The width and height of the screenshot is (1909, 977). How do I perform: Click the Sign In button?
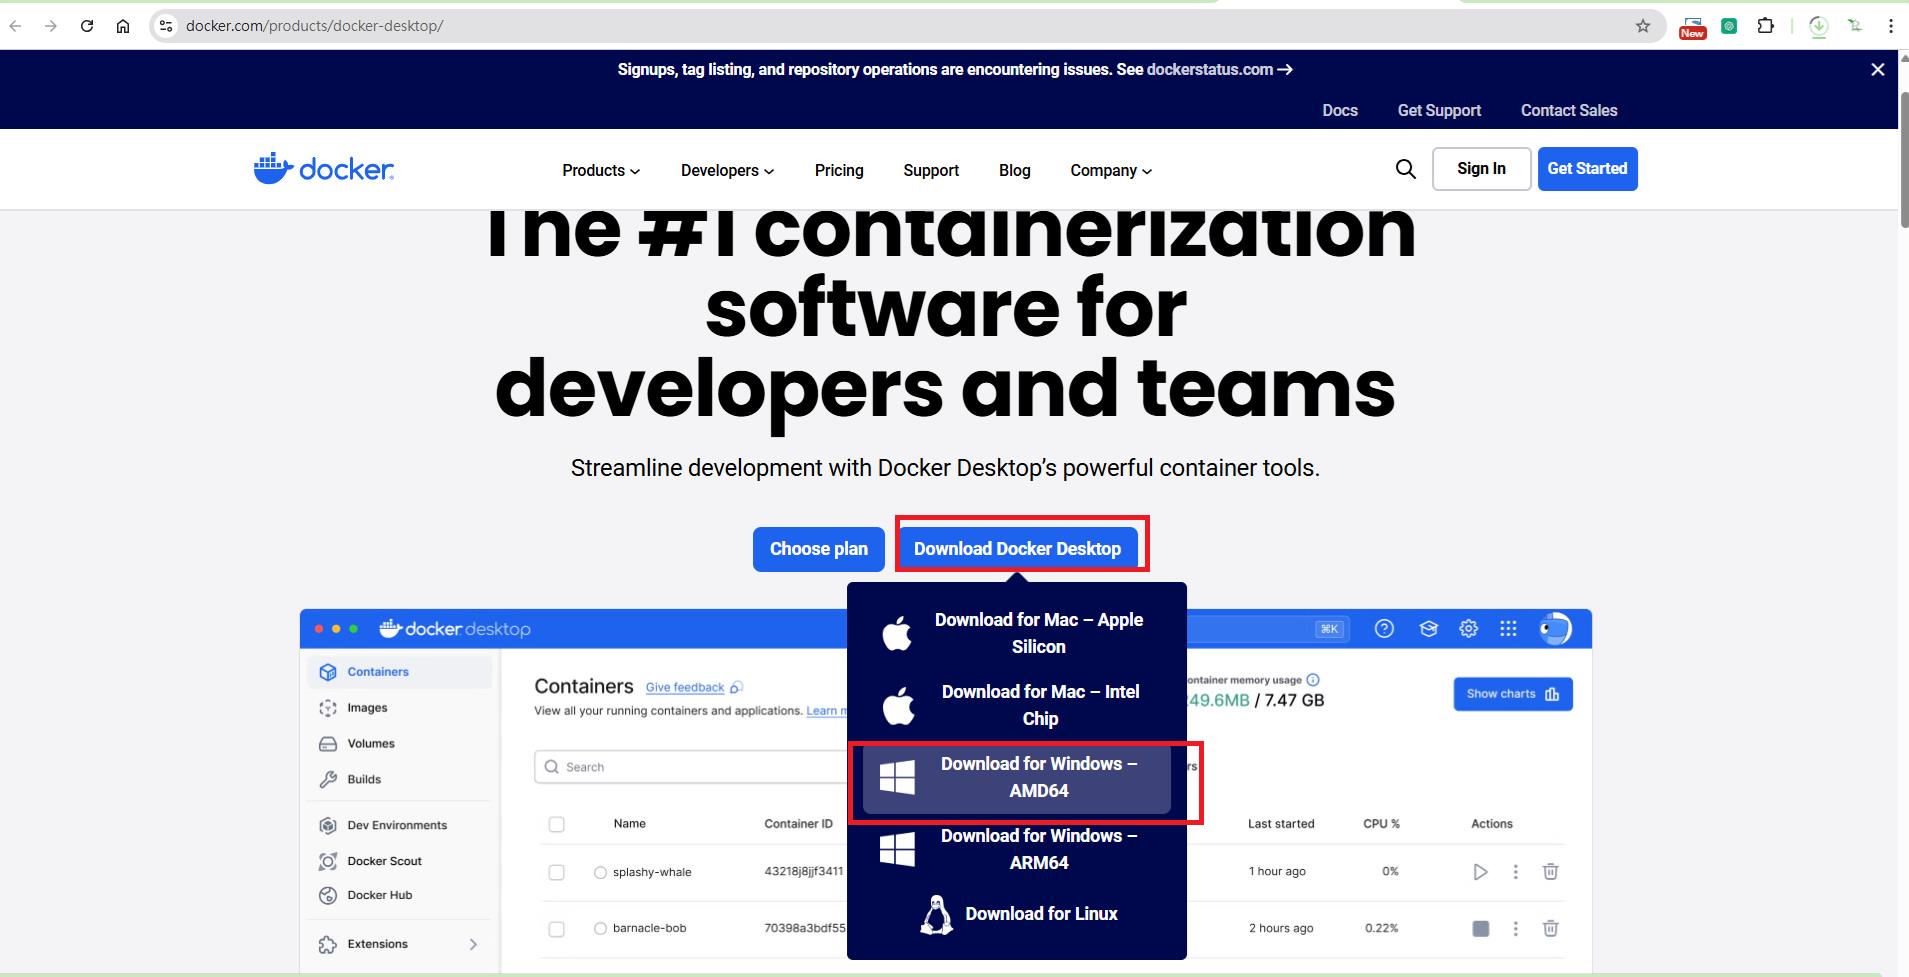(x=1481, y=169)
